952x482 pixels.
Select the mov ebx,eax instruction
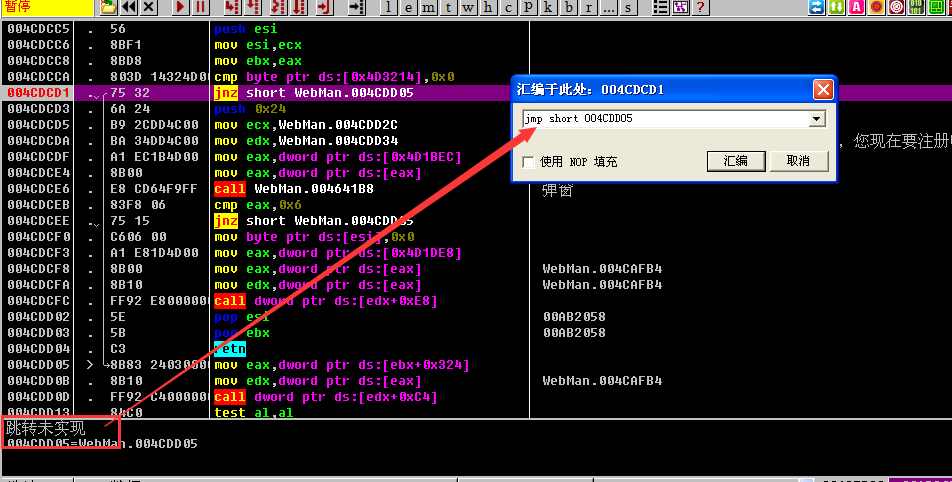(257, 61)
